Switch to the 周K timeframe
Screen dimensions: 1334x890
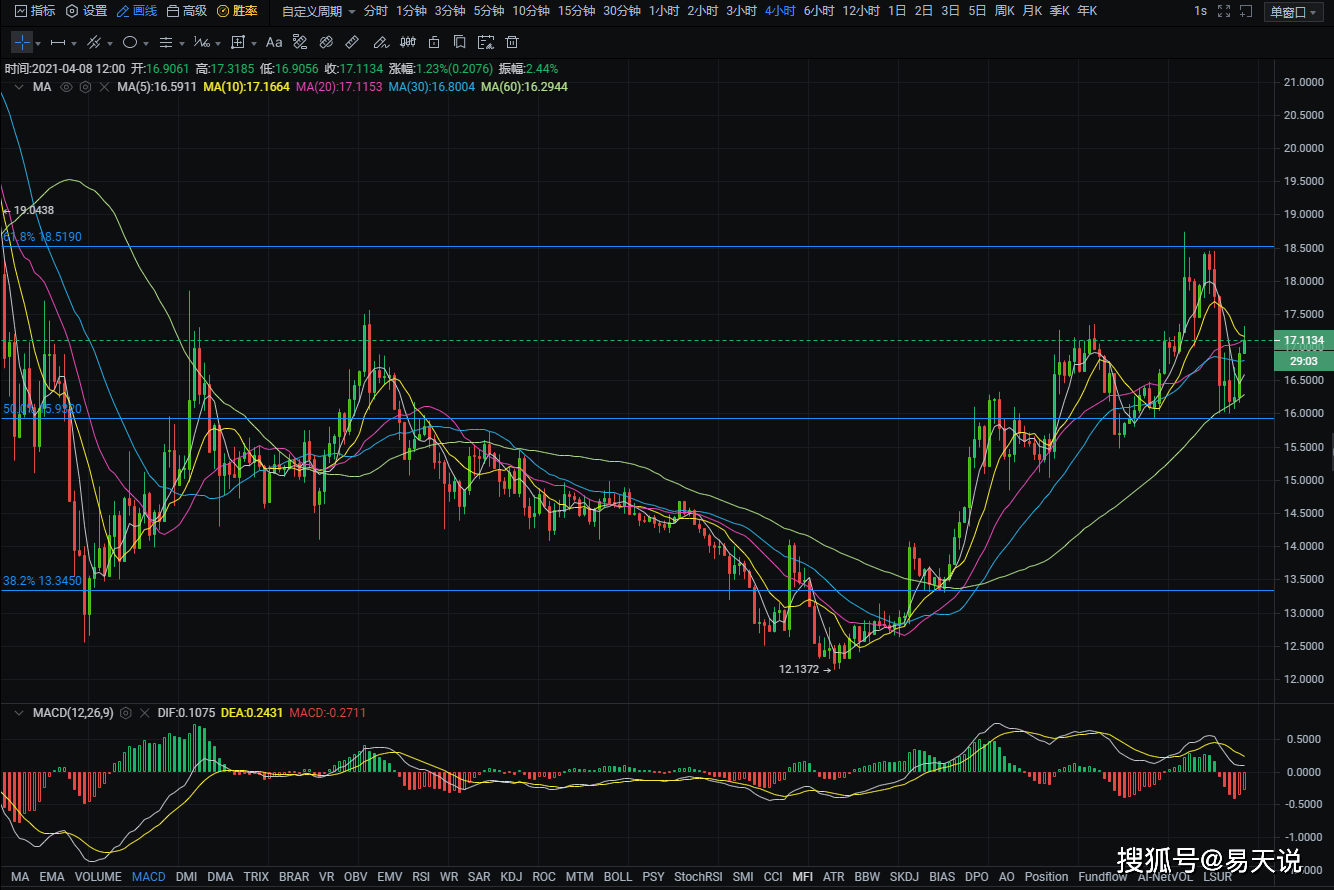pos(1004,11)
